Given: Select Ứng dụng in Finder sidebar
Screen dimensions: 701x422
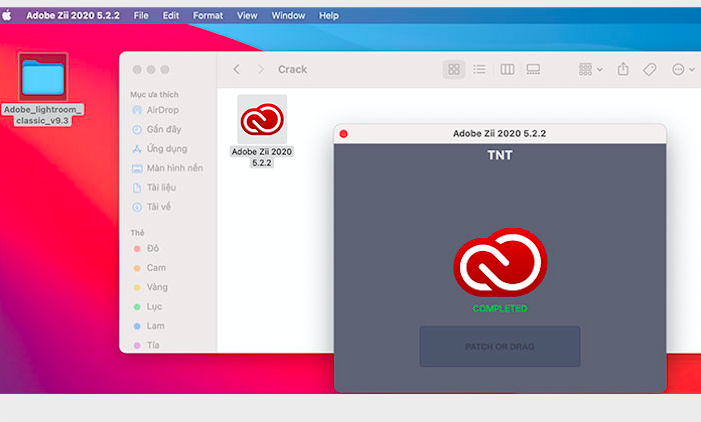Looking at the screenshot, I should pyautogui.click(x=160, y=148).
